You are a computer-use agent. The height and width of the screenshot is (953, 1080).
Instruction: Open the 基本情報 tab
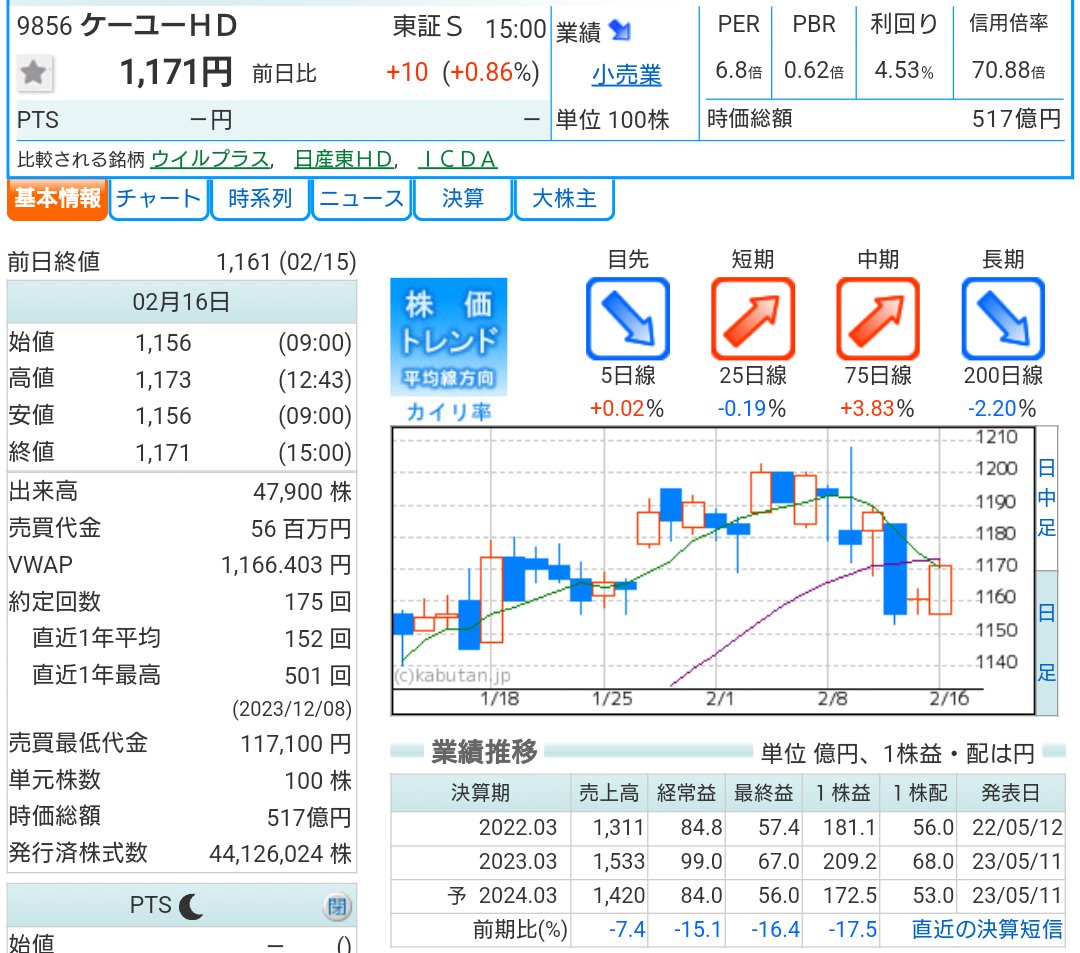pyautogui.click(x=58, y=199)
